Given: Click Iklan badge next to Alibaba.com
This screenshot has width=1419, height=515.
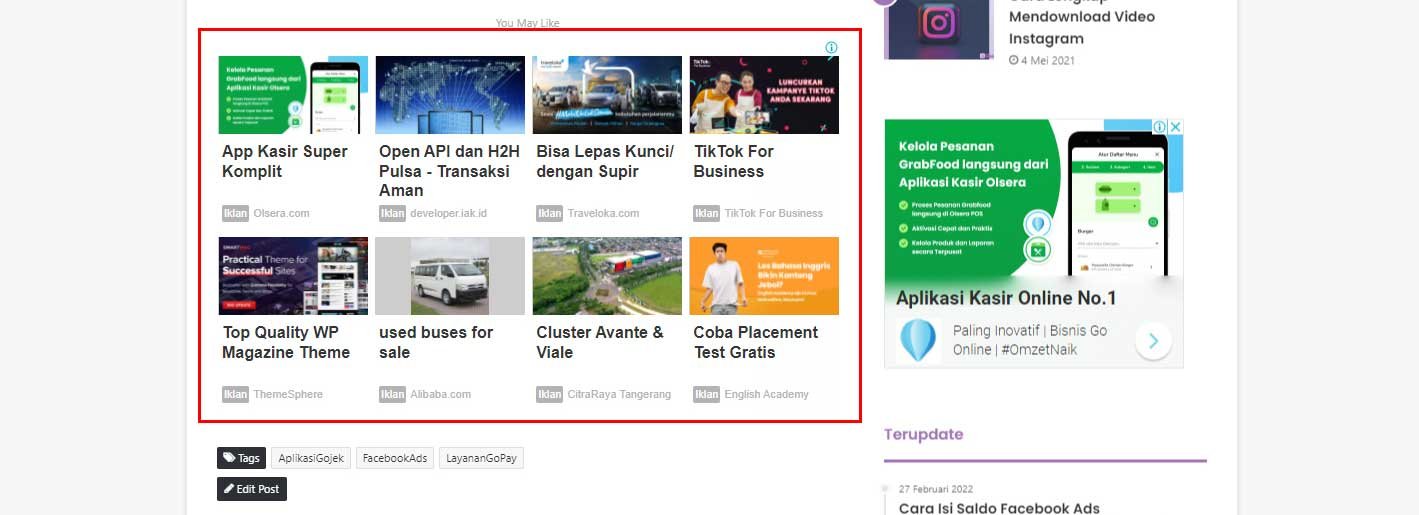Looking at the screenshot, I should (x=392, y=394).
